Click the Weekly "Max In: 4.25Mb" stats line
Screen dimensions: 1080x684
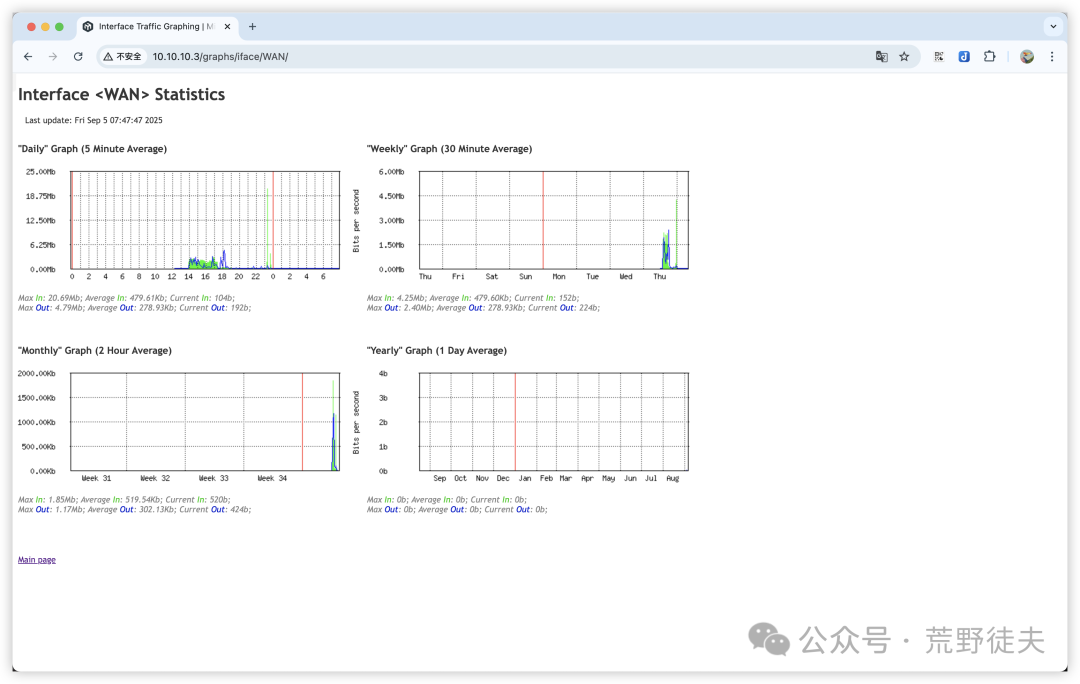pos(472,298)
